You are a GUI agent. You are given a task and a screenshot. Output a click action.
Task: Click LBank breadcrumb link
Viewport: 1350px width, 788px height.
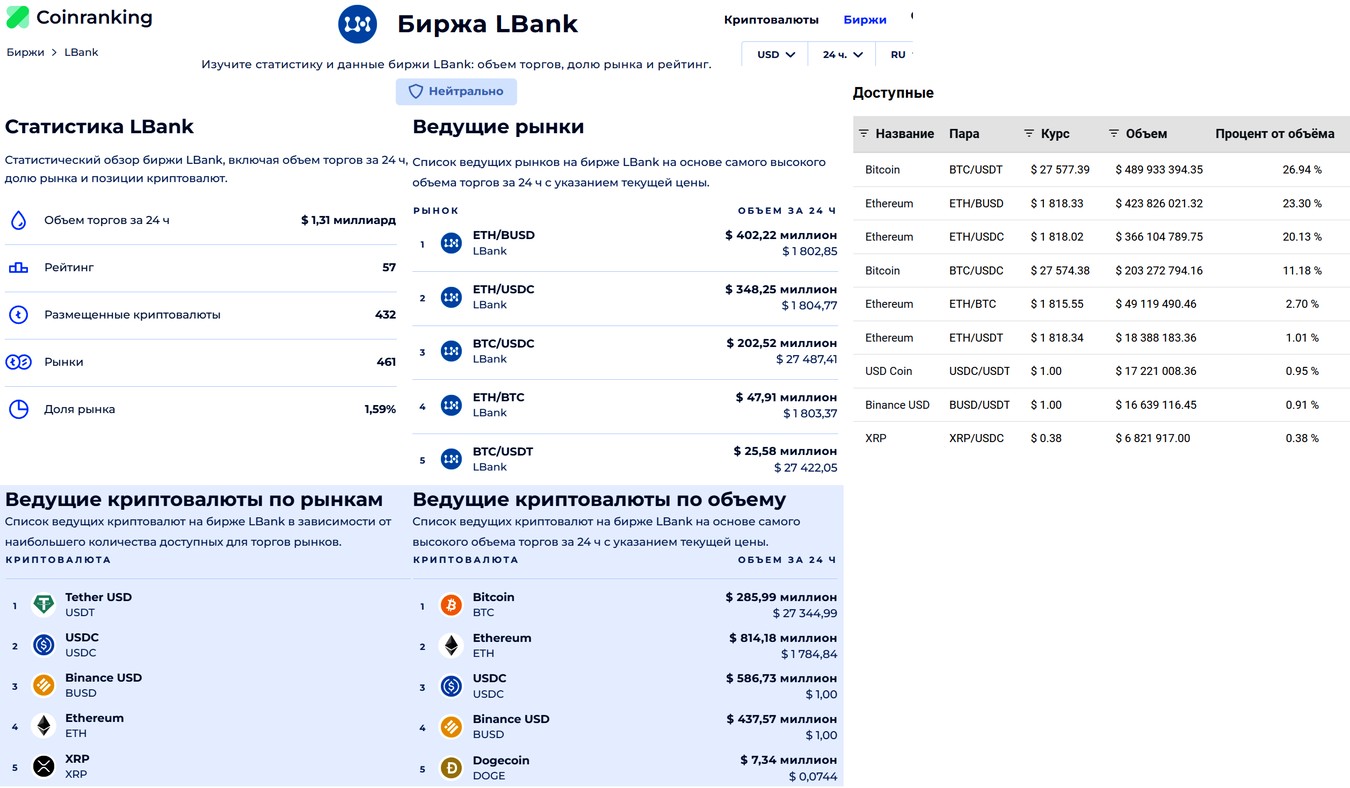coord(81,52)
